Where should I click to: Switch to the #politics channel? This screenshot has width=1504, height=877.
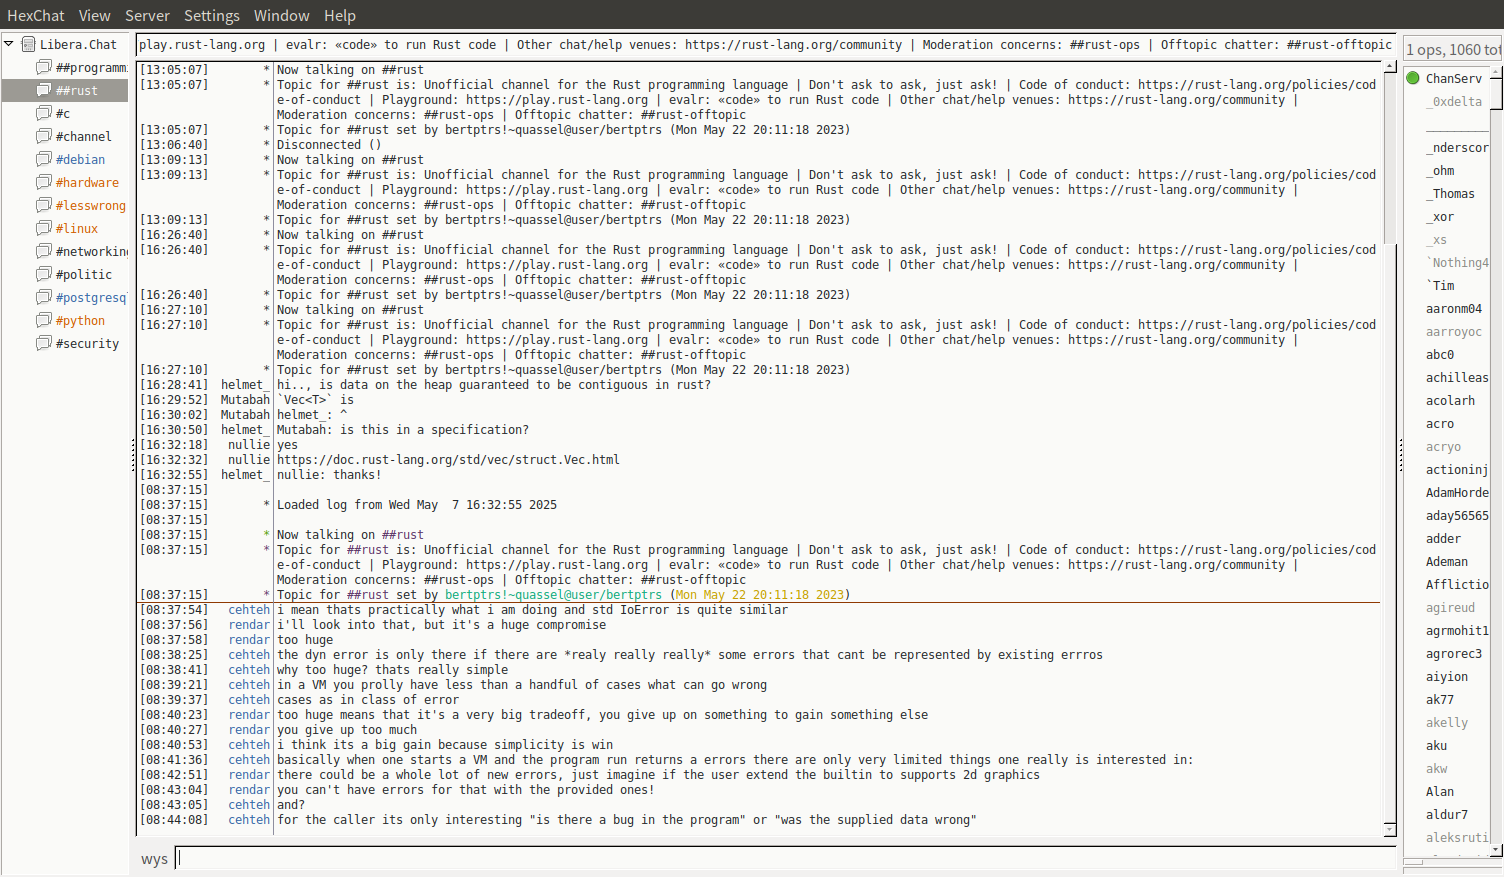83,275
